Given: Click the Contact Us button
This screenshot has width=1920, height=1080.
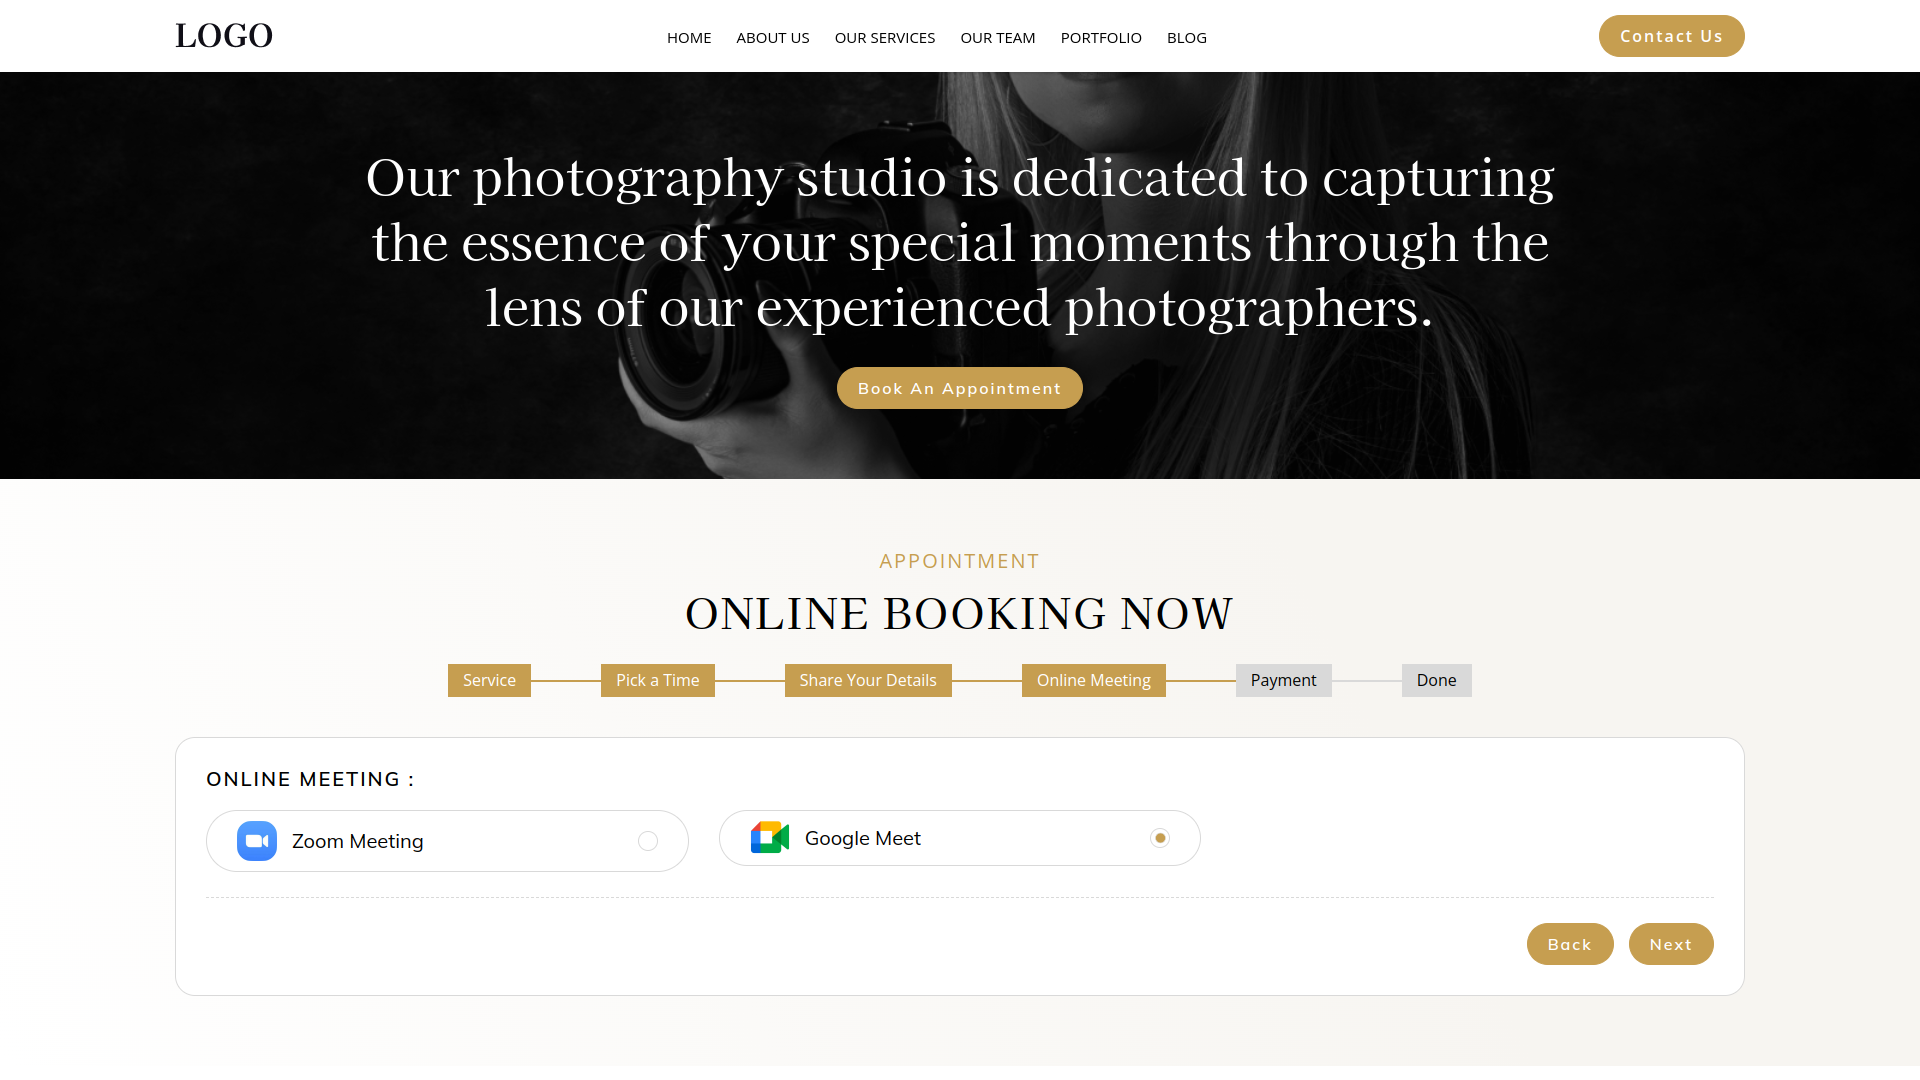Looking at the screenshot, I should (x=1672, y=36).
